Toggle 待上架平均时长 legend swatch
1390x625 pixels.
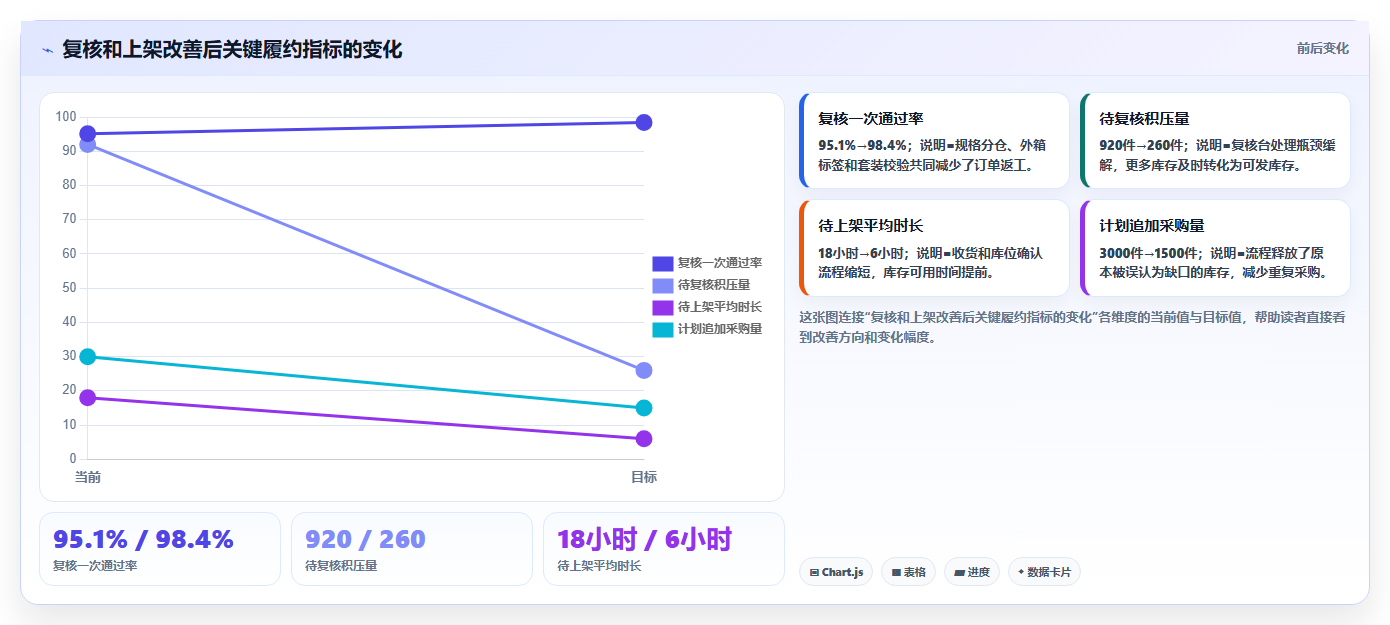663,307
